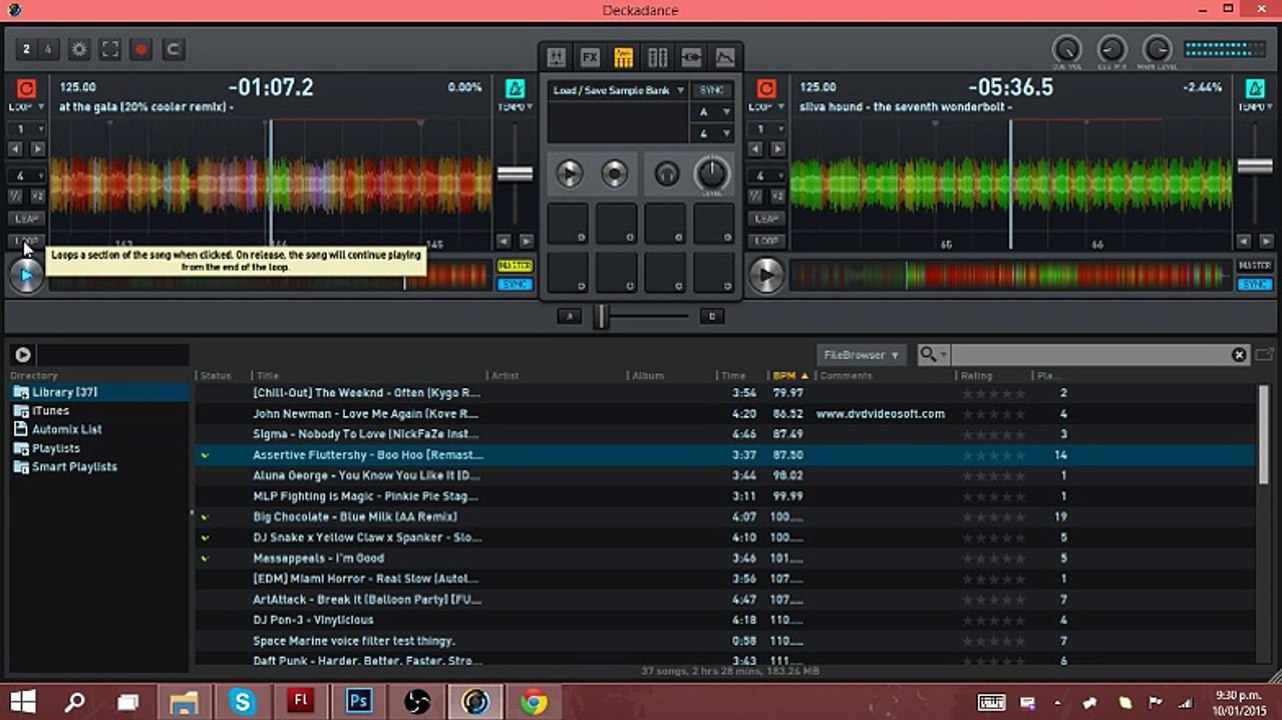Open left deck TEMPO dropdown

515,107
